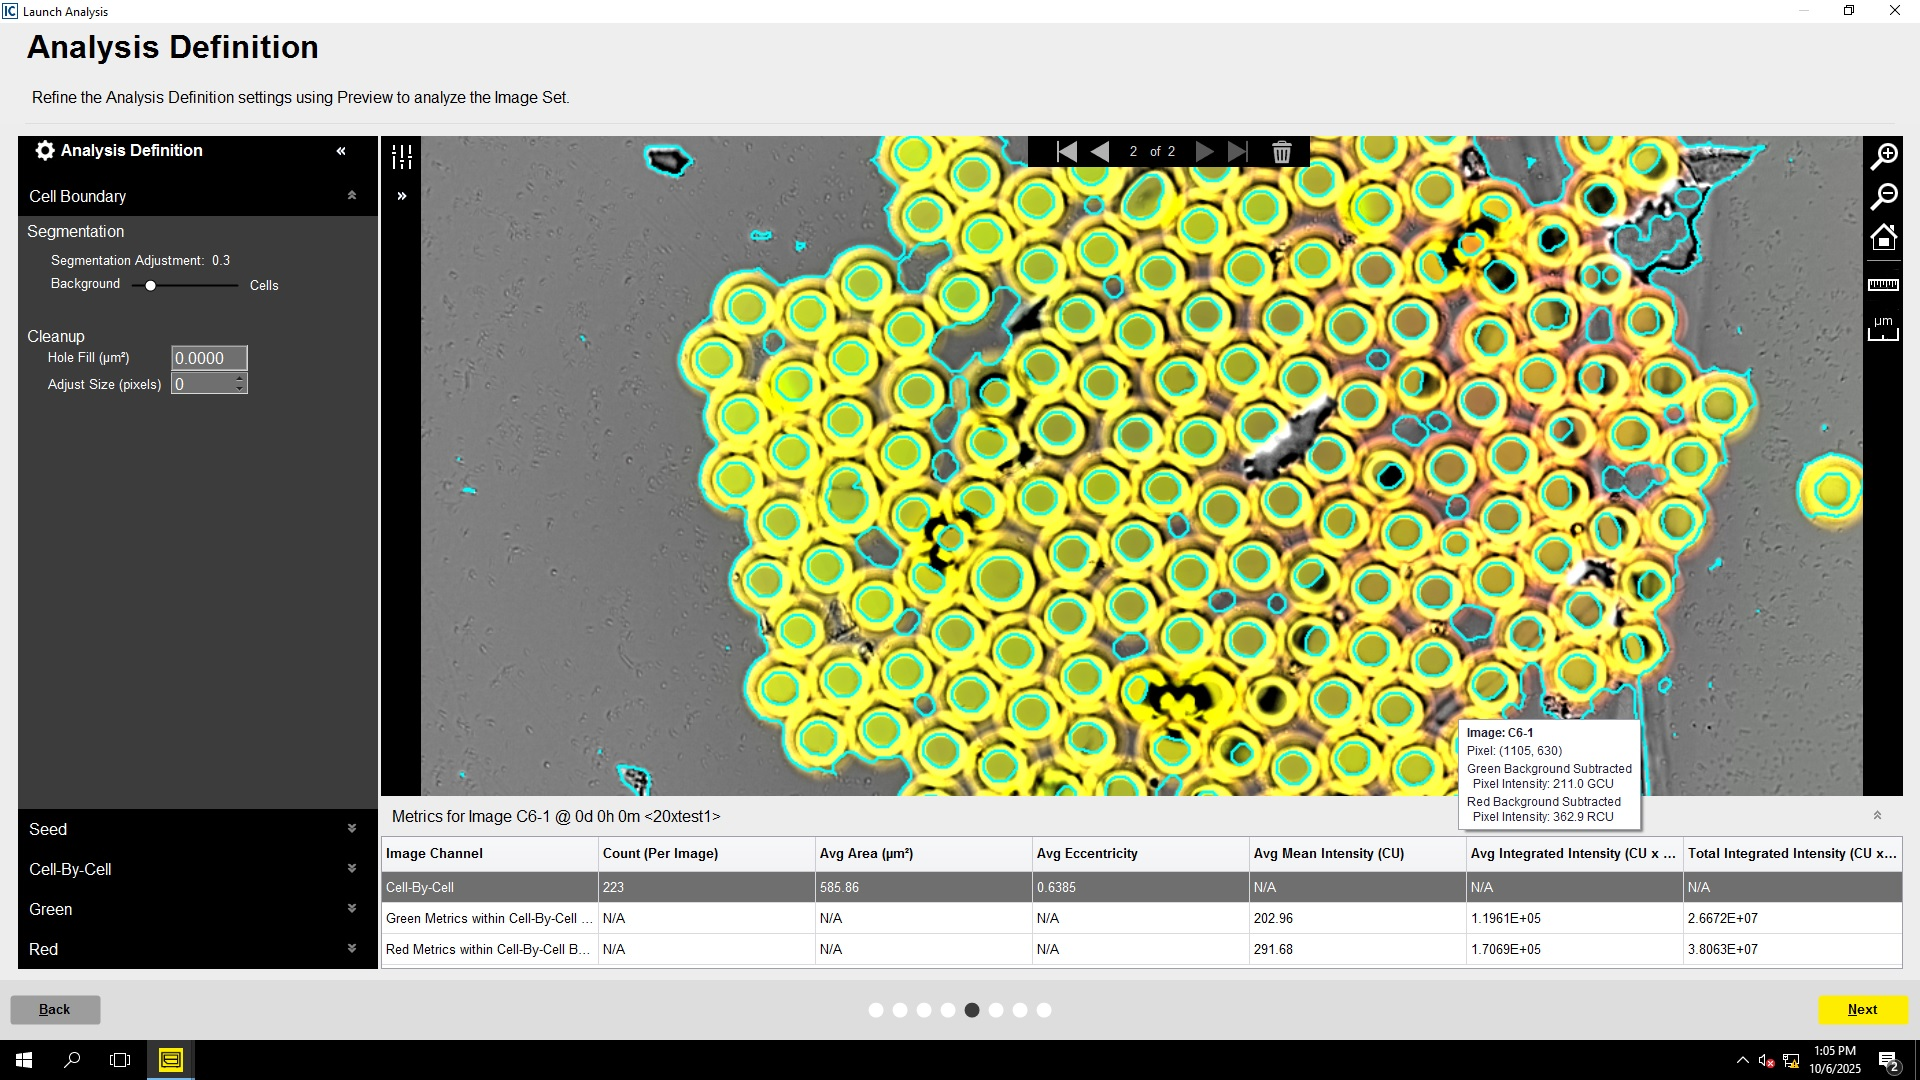This screenshot has height=1080, width=1920.
Task: Expand the Seed section
Action: click(352, 829)
